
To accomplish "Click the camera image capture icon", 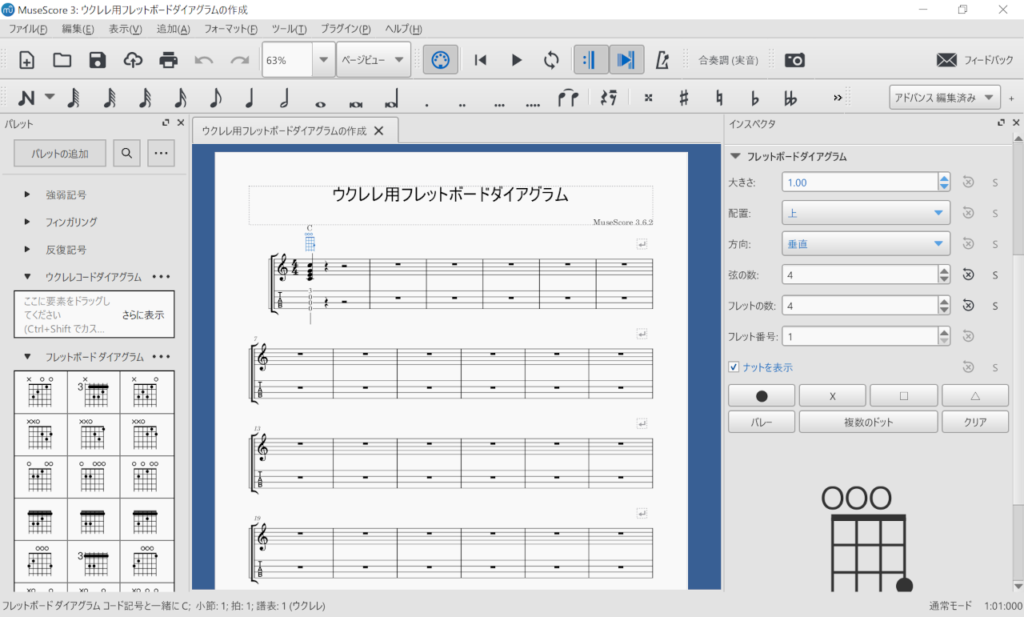I will click(x=794, y=60).
